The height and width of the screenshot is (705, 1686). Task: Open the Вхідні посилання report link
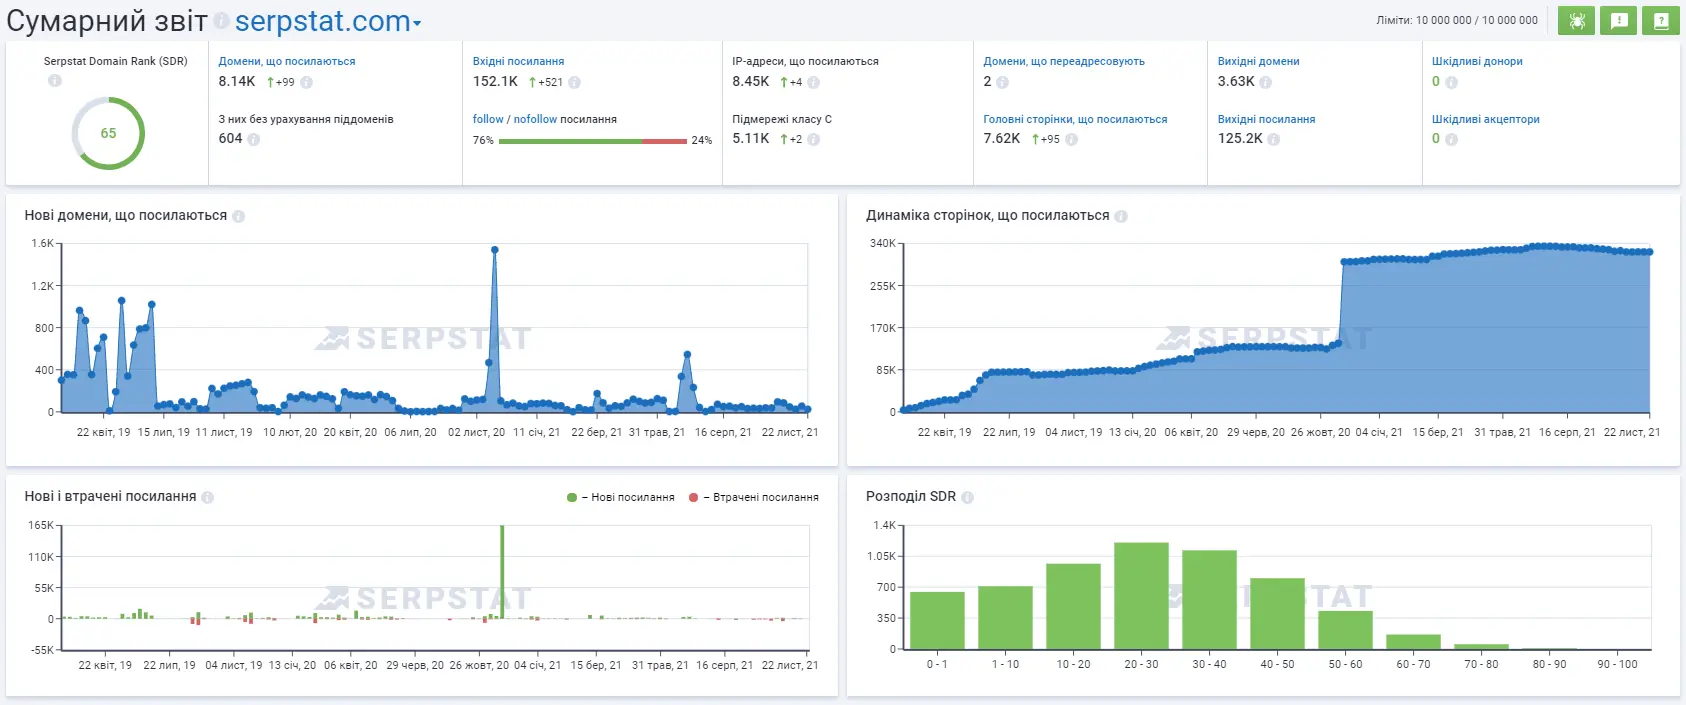pyautogui.click(x=518, y=61)
